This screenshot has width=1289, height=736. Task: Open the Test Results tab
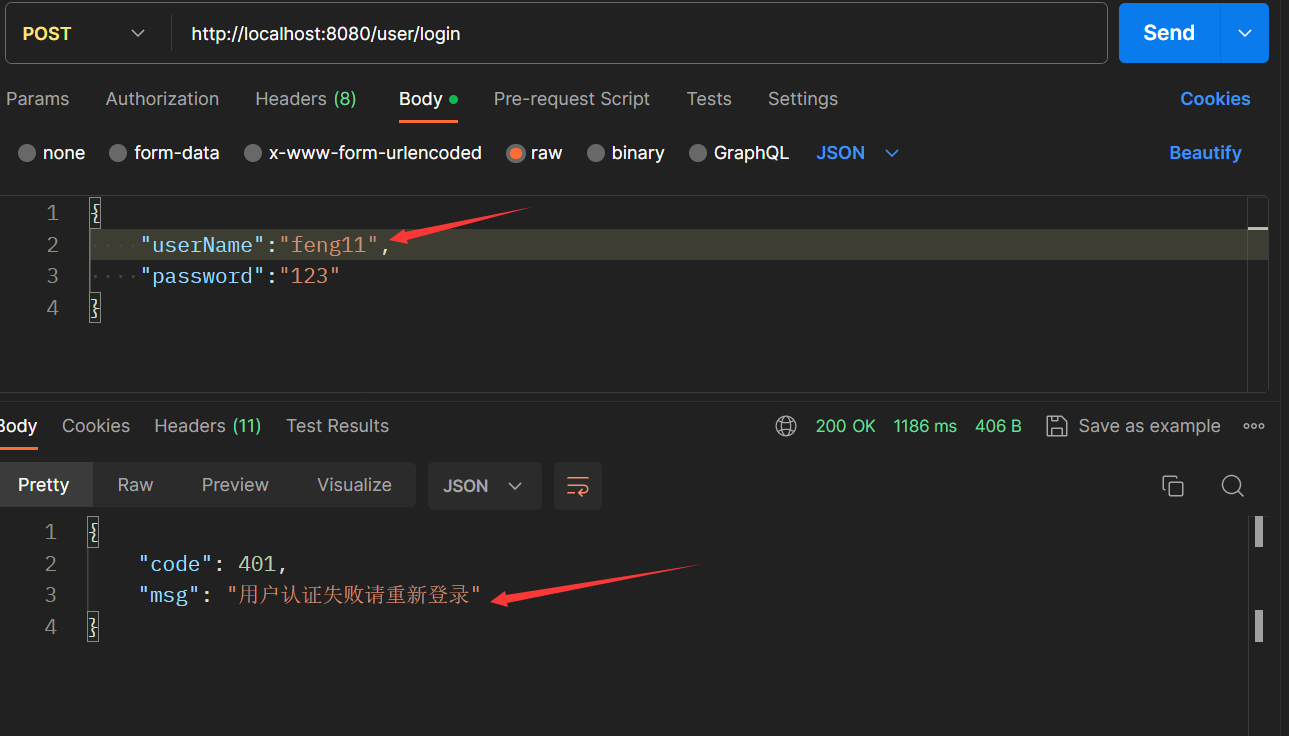(x=337, y=426)
